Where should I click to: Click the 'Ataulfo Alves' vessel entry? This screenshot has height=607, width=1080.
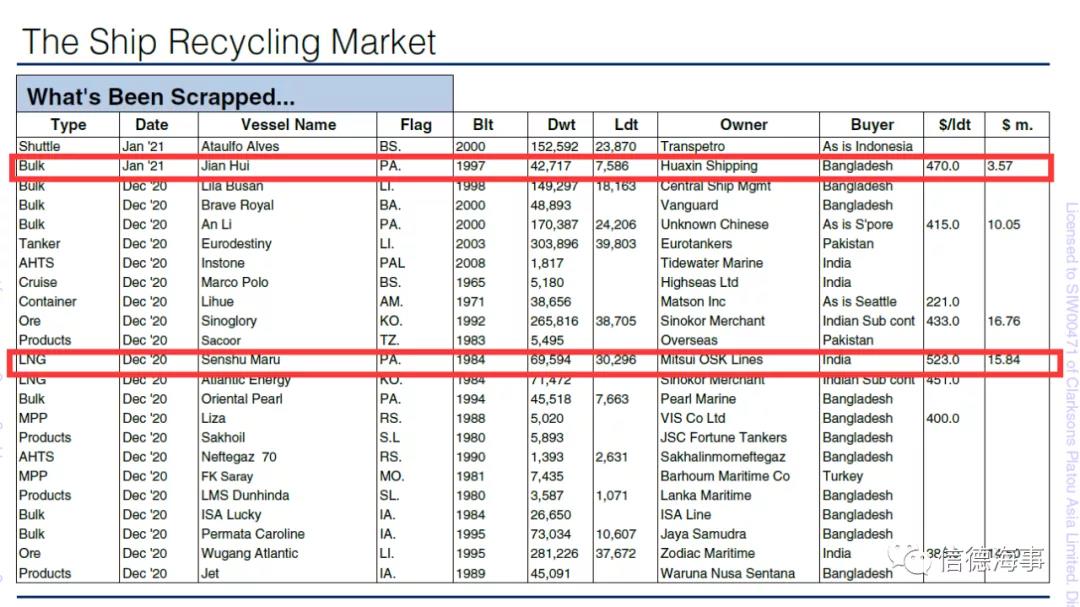point(240,146)
